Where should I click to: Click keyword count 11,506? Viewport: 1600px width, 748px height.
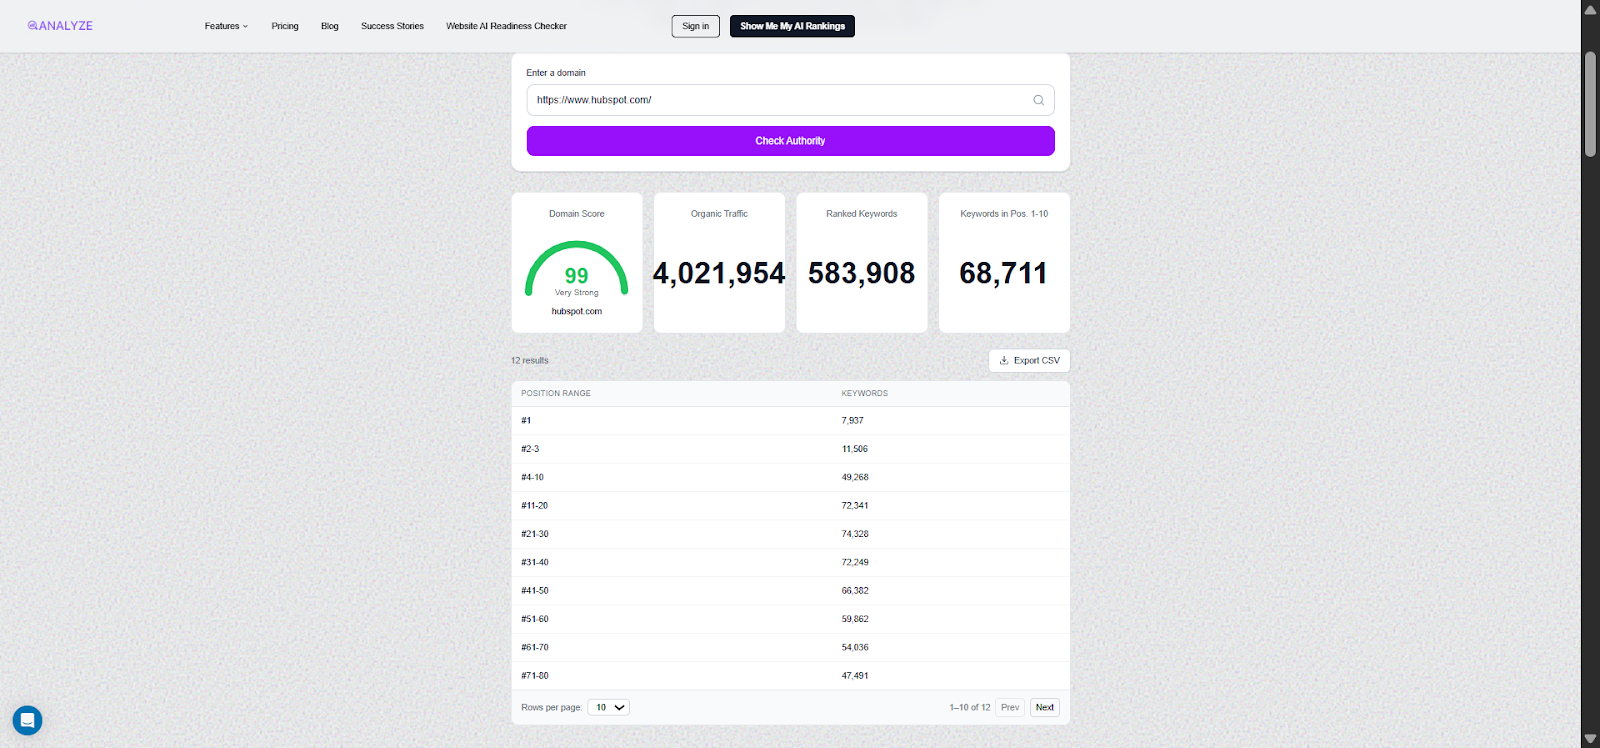[x=855, y=449]
